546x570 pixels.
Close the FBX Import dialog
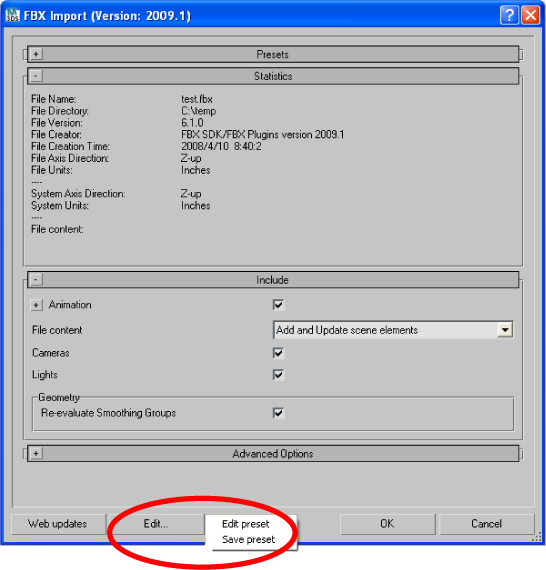[531, 15]
